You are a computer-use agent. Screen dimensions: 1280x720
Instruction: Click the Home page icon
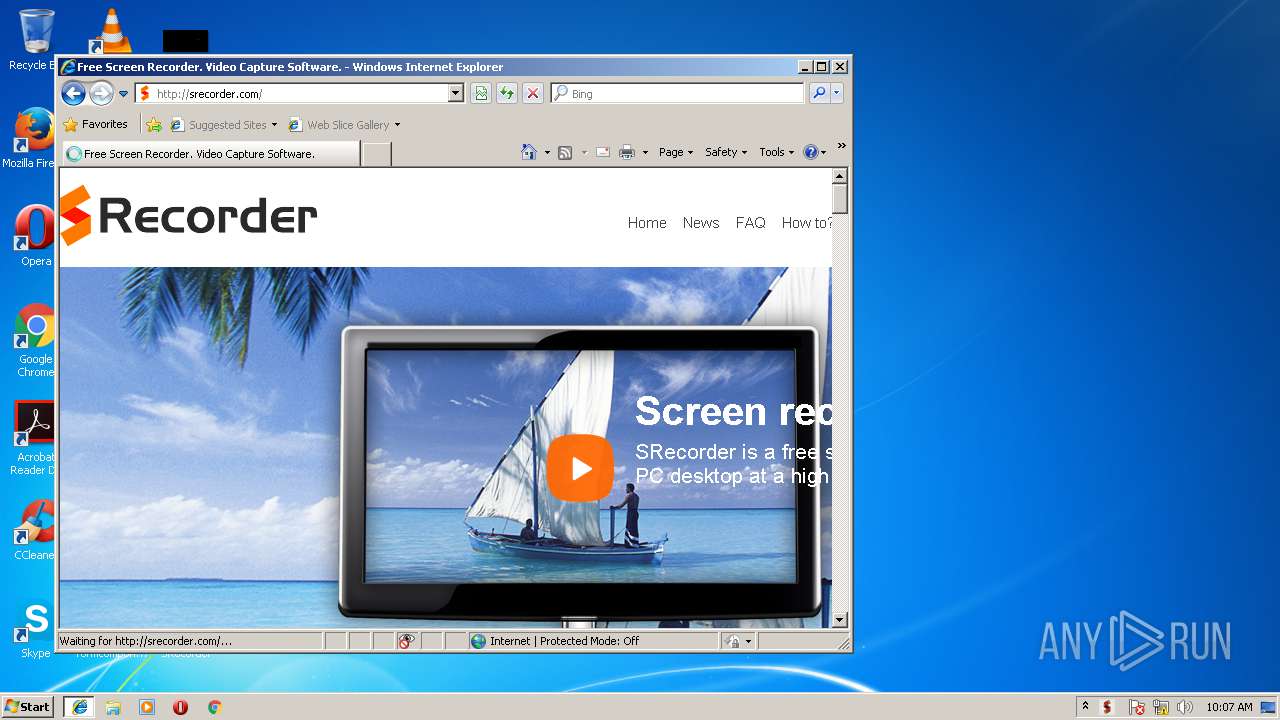pyautogui.click(x=529, y=152)
